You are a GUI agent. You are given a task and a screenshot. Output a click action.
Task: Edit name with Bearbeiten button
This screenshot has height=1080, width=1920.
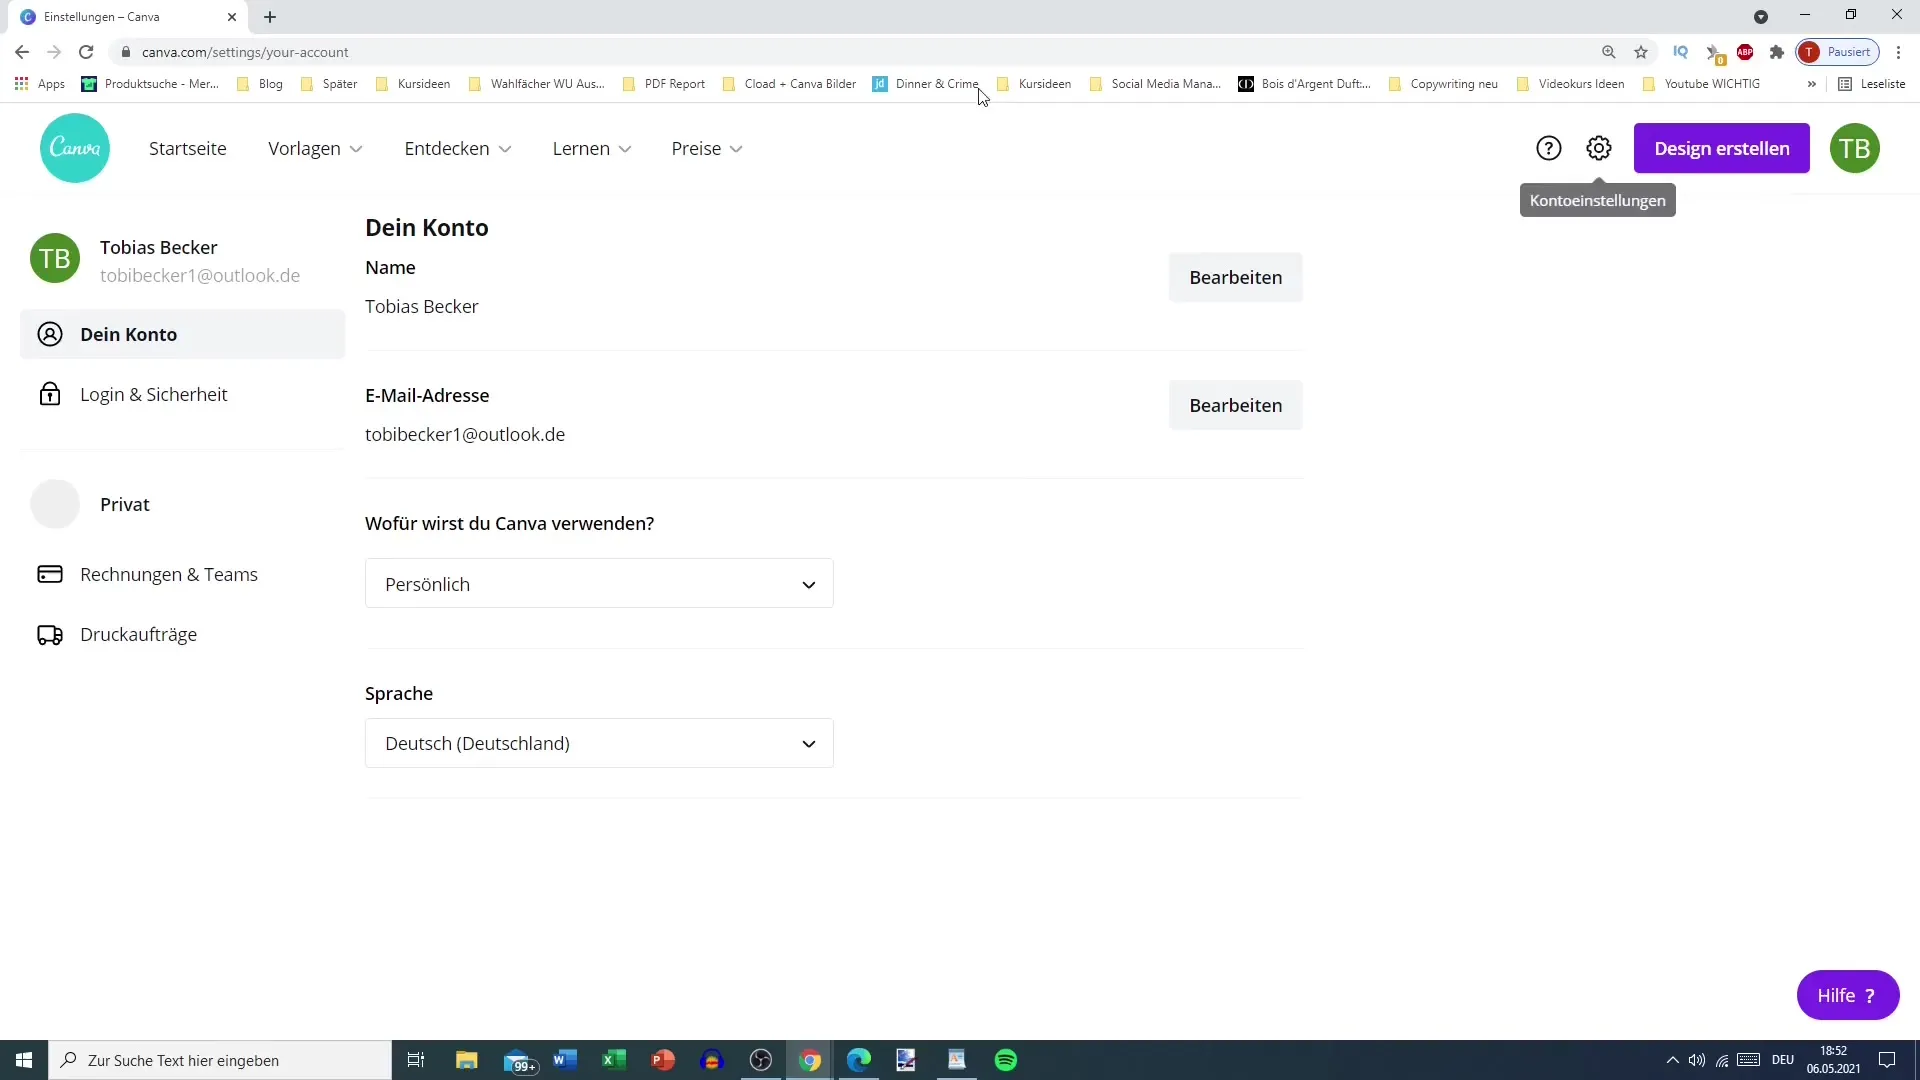point(1235,277)
